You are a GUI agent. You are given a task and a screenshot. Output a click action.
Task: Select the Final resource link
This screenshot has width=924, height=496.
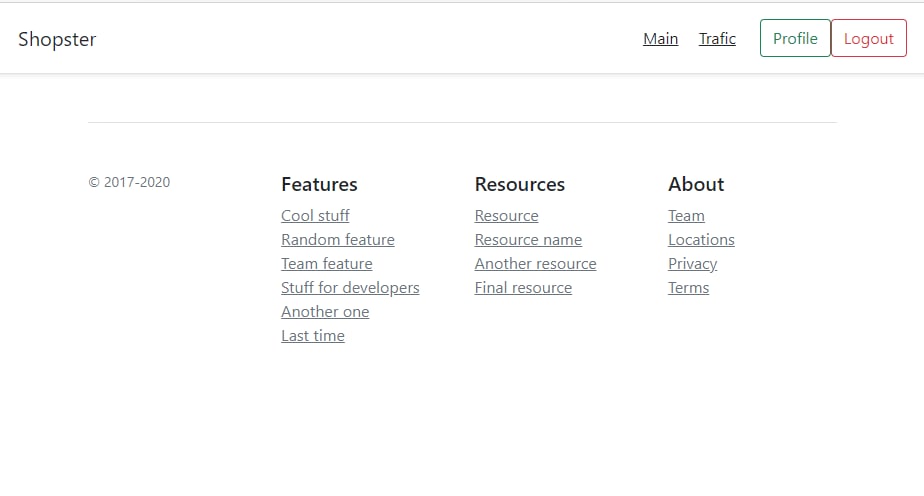pyautogui.click(x=523, y=288)
